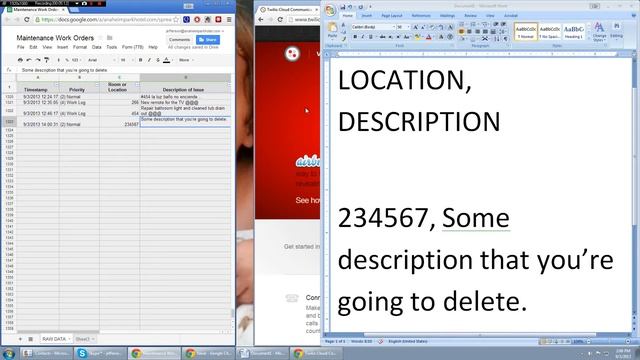Select Normal style in Word Styles gallery

pyautogui.click(x=526, y=31)
